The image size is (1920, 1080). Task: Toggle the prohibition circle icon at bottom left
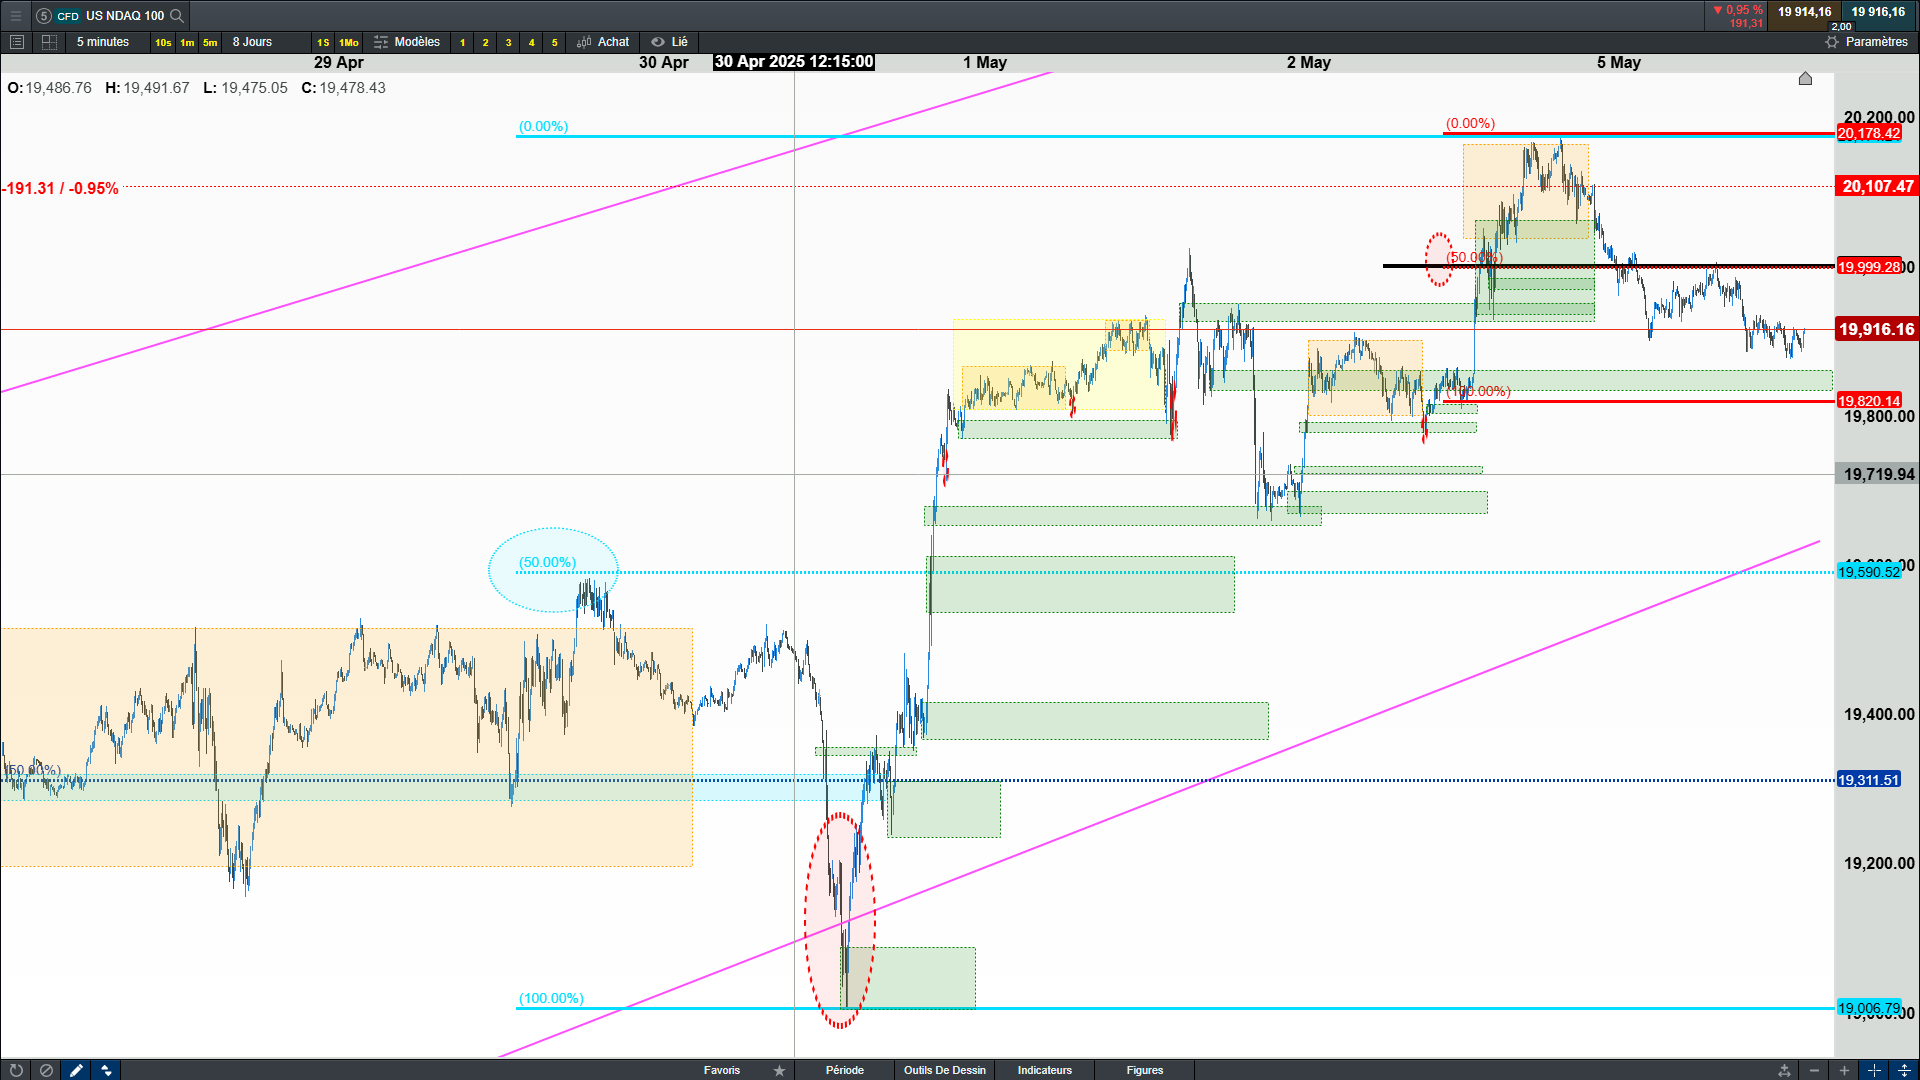tap(46, 1070)
